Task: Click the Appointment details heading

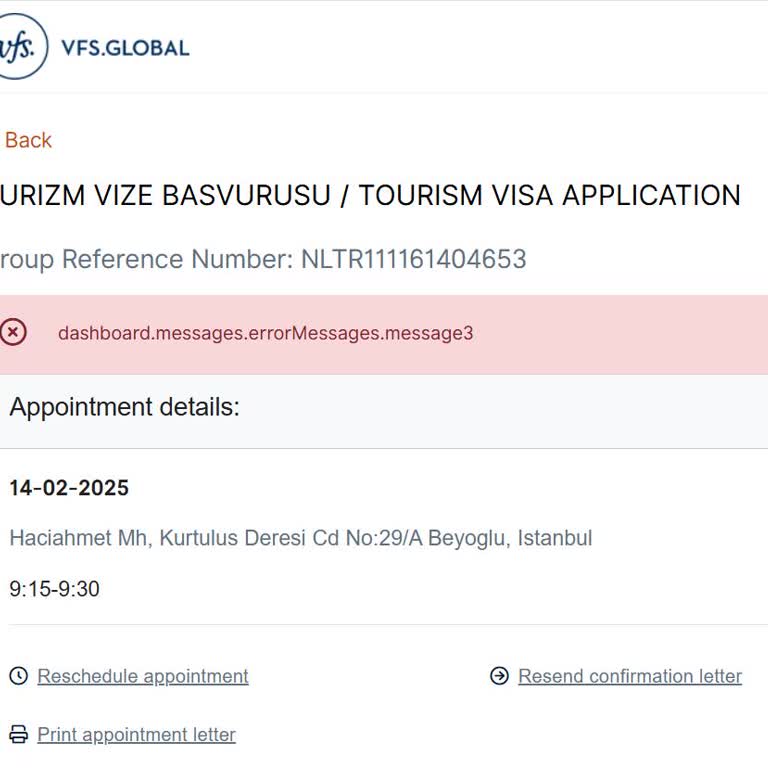Action: pos(125,407)
